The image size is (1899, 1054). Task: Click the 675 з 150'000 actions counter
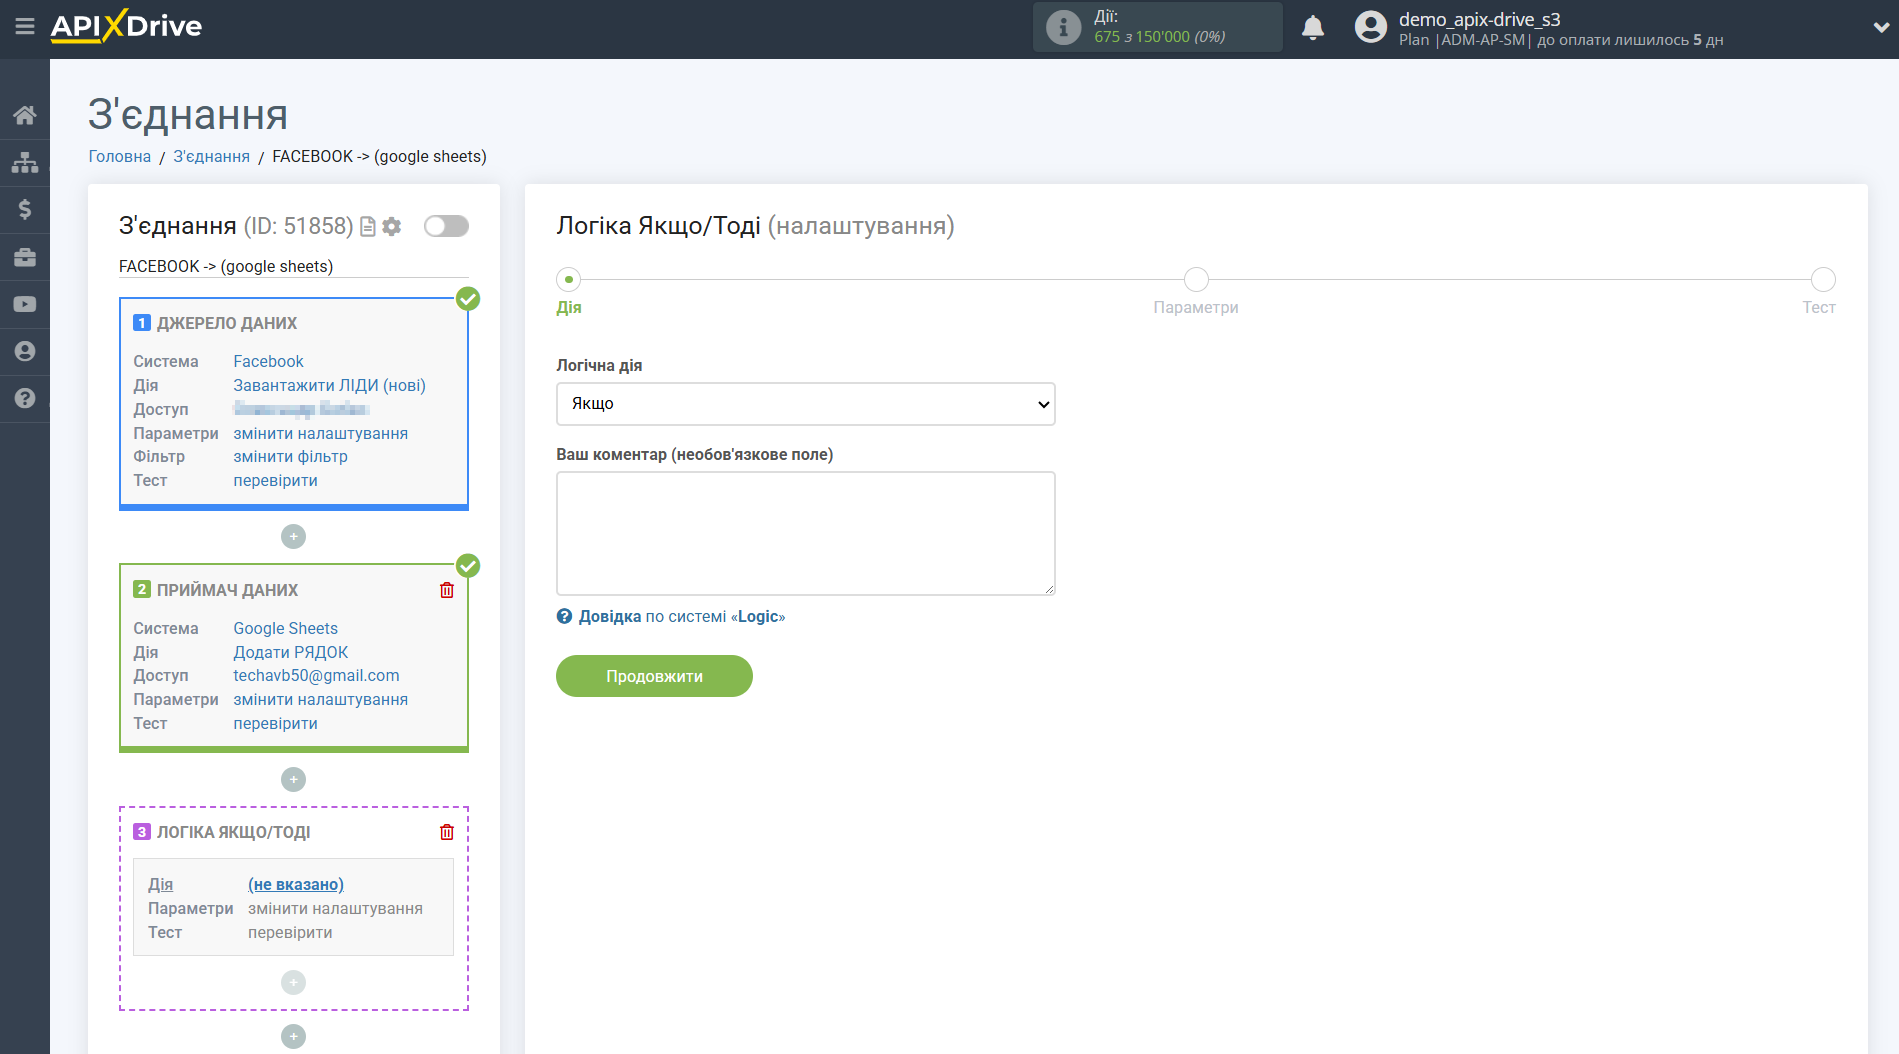coord(1159,37)
